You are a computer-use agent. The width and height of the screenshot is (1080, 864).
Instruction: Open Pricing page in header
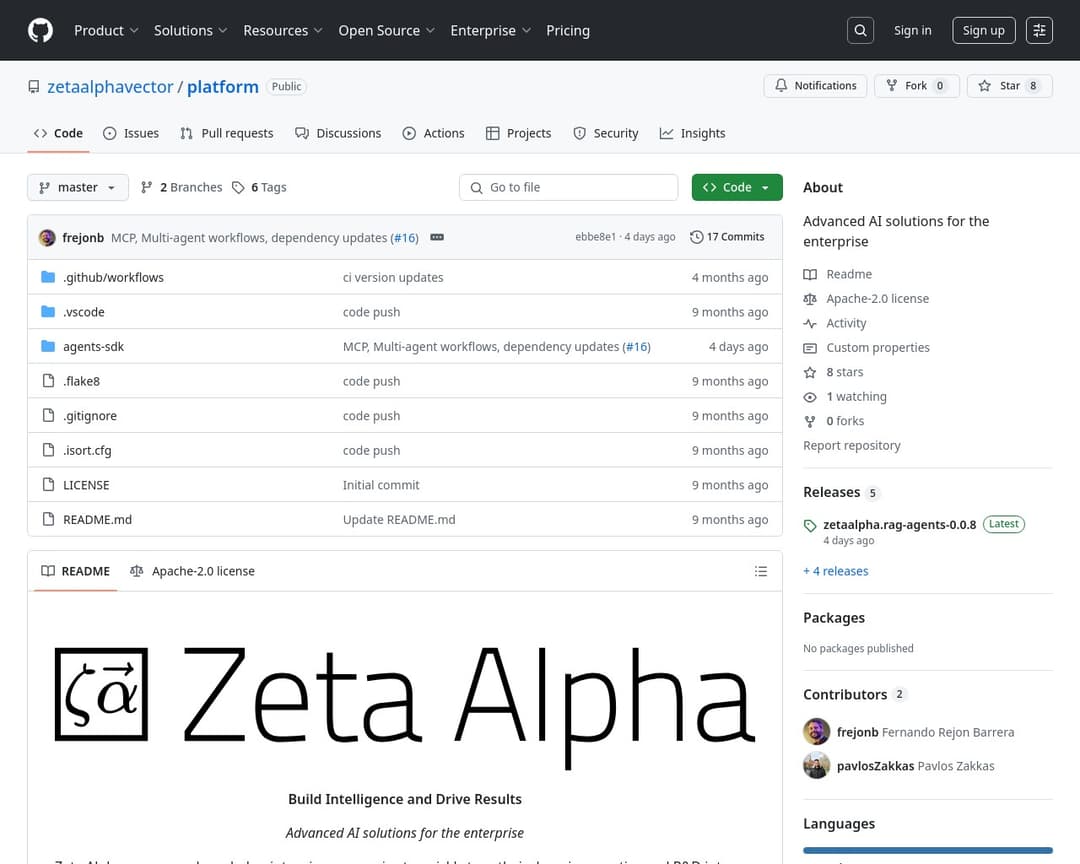point(568,30)
